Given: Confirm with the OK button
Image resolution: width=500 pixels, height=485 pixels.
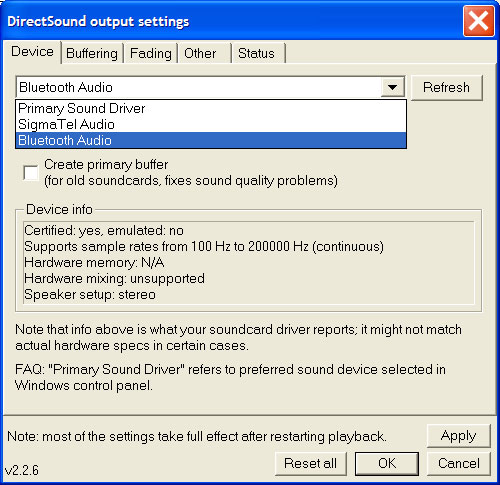Looking at the screenshot, I should click(x=387, y=463).
